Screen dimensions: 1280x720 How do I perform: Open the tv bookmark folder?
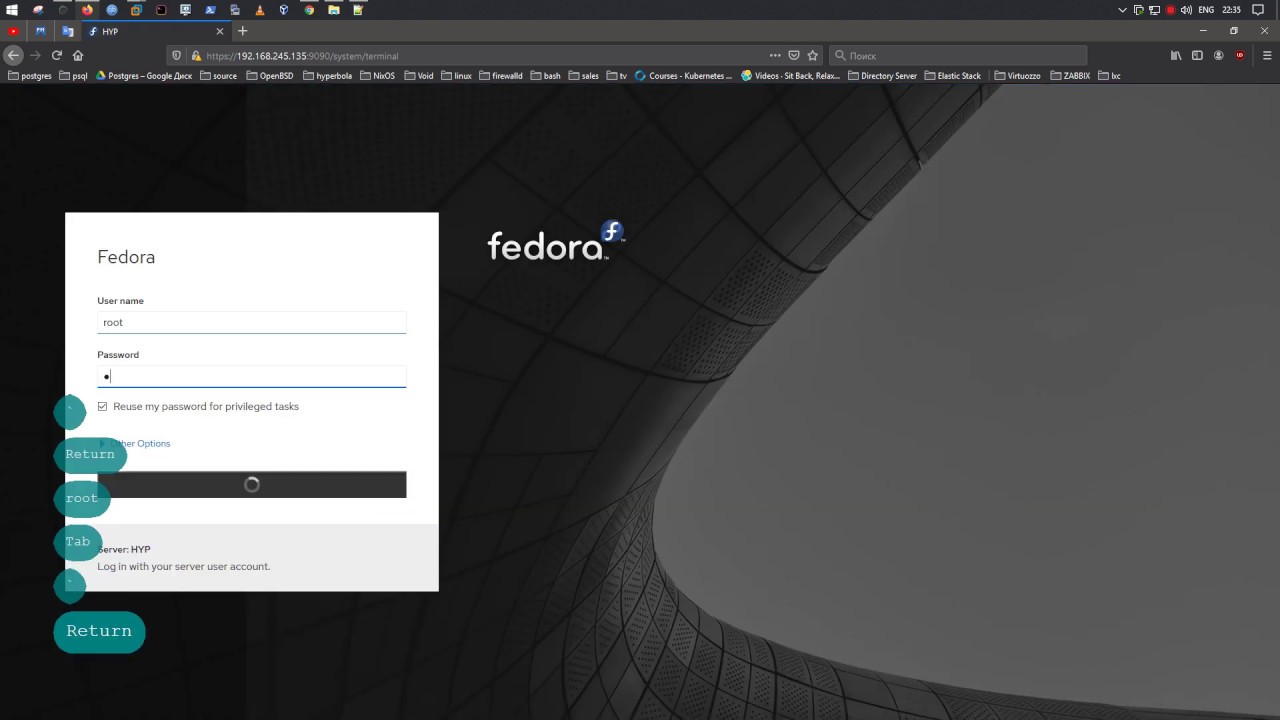[x=617, y=76]
